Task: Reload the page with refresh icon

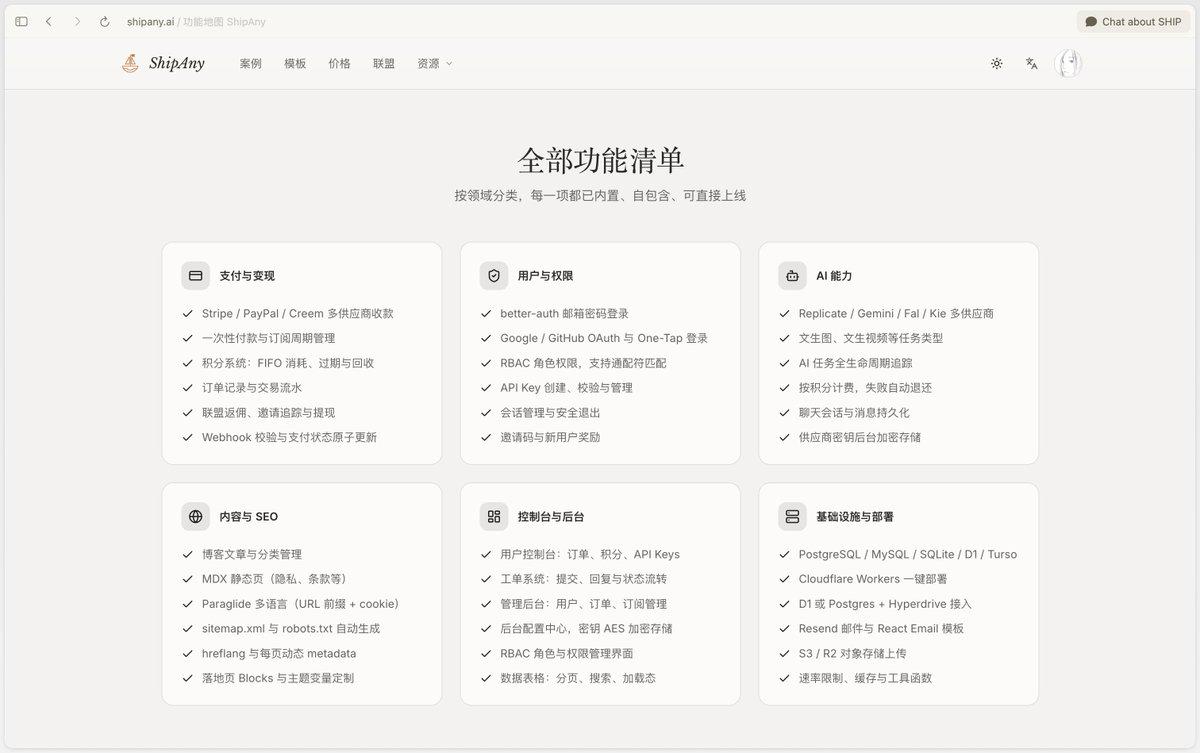Action: [x=105, y=21]
